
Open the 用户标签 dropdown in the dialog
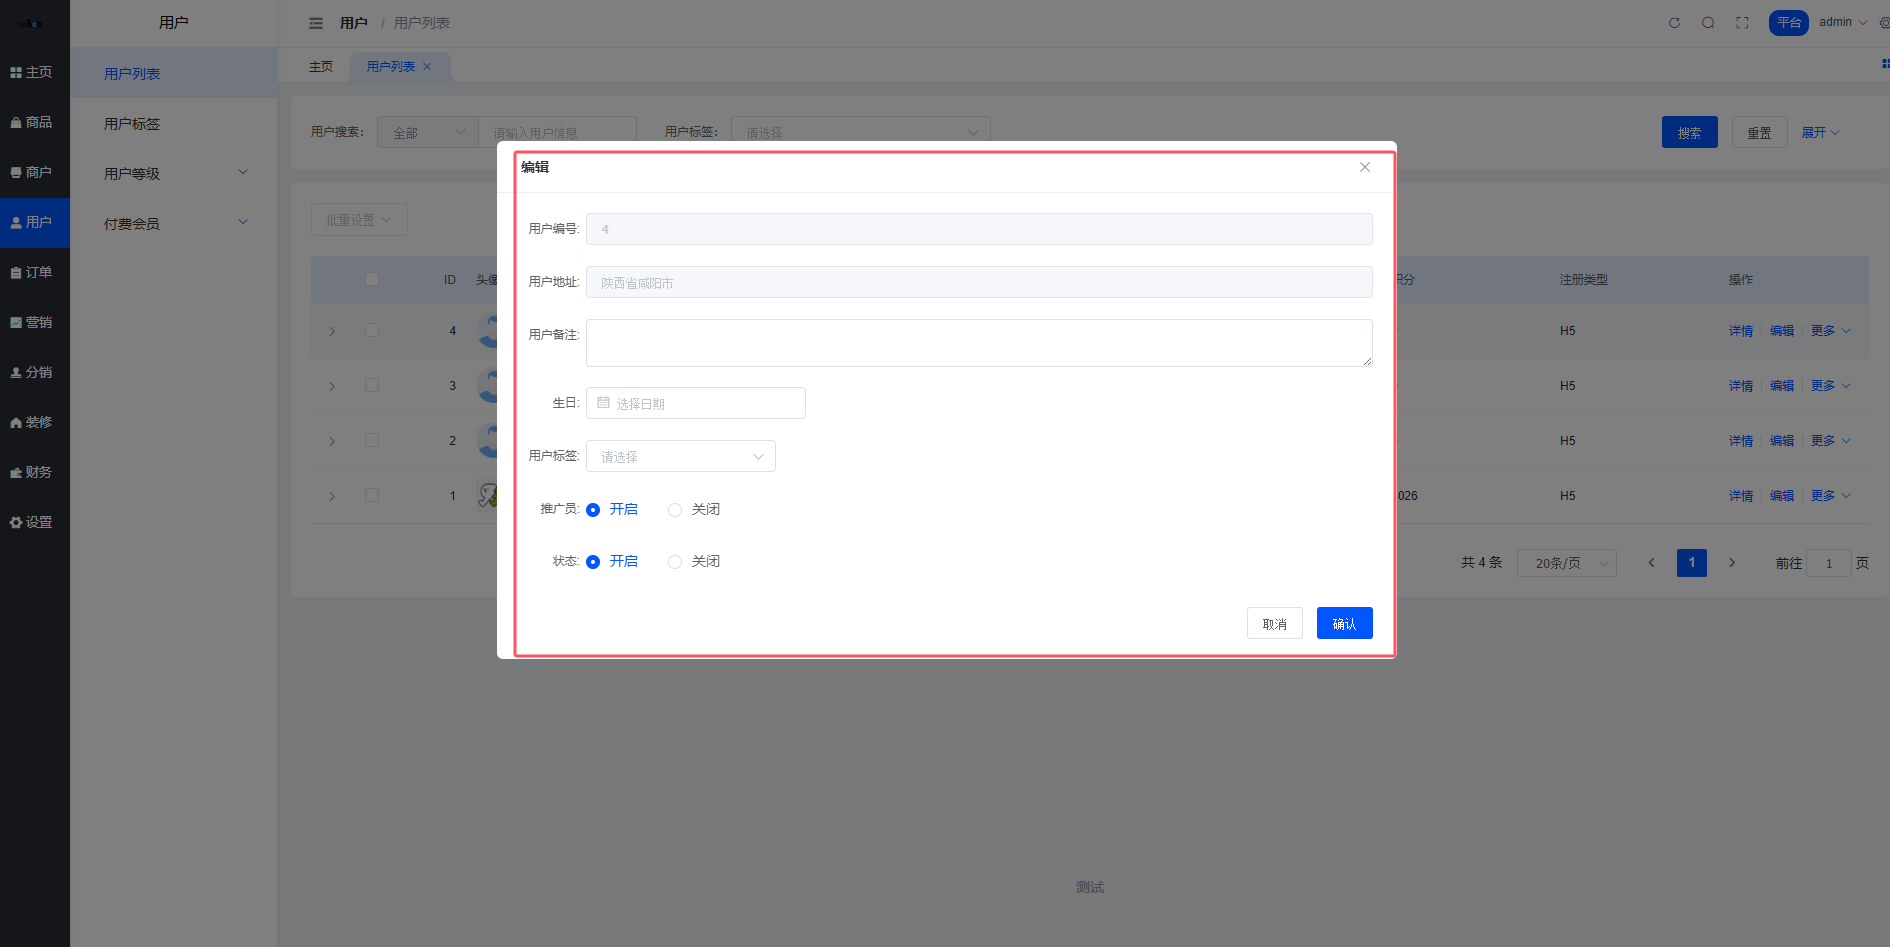680,456
